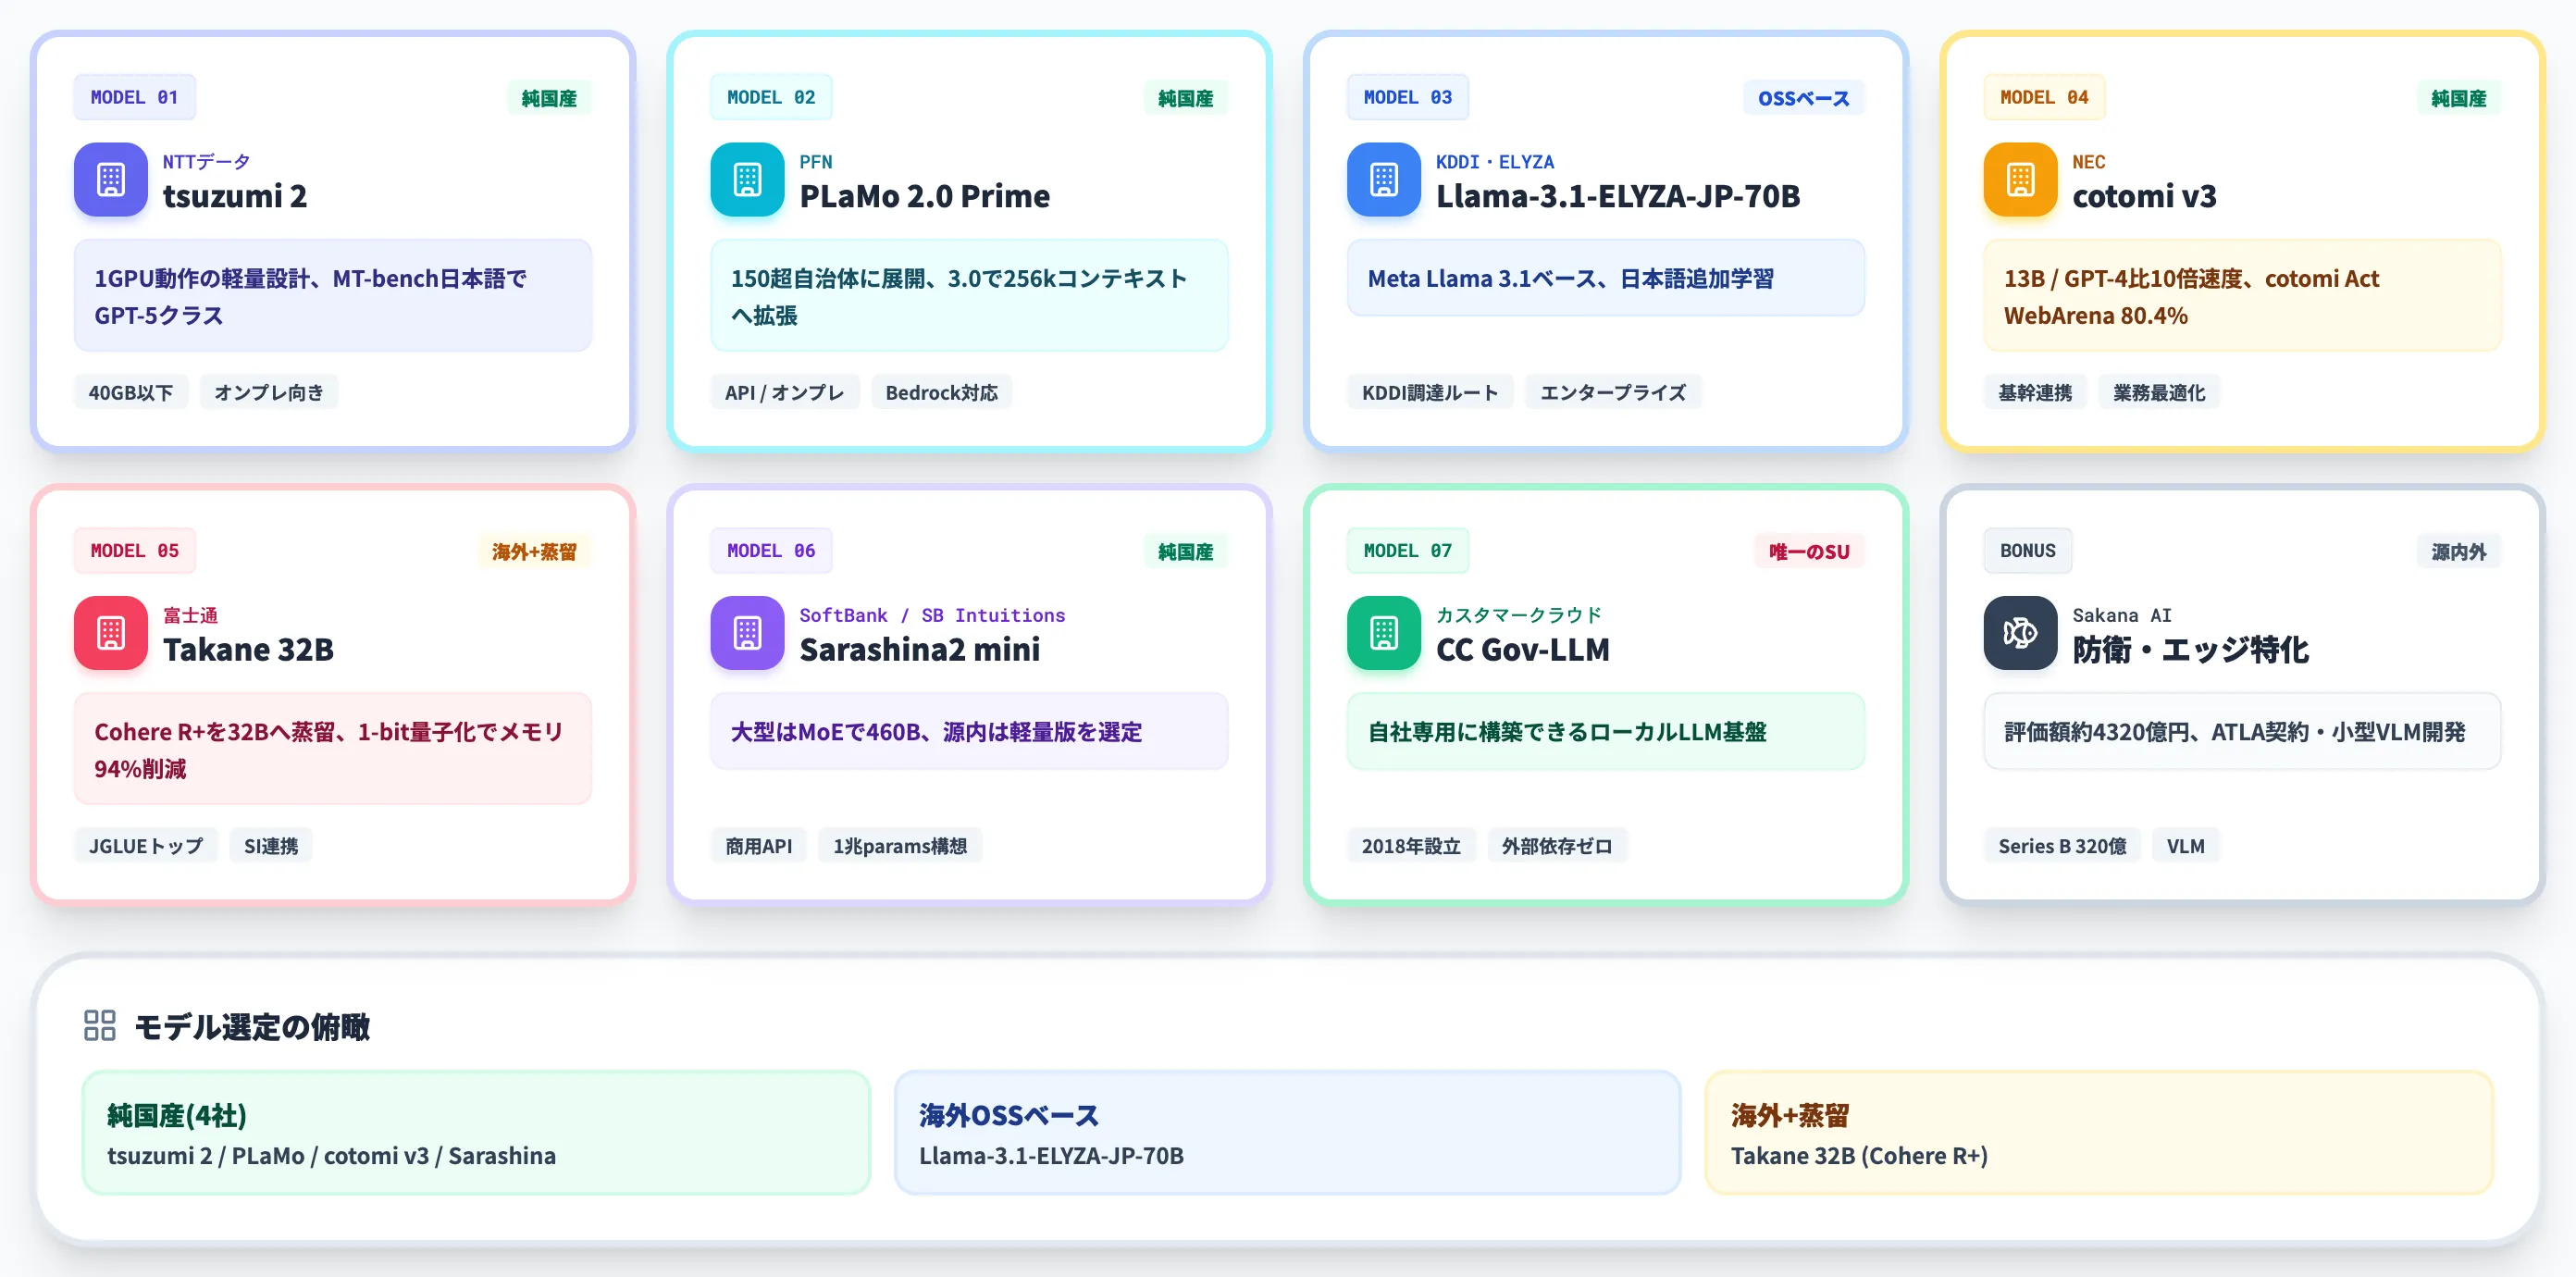
Task: Select the MODEL 07 badge
Action: [x=1408, y=550]
